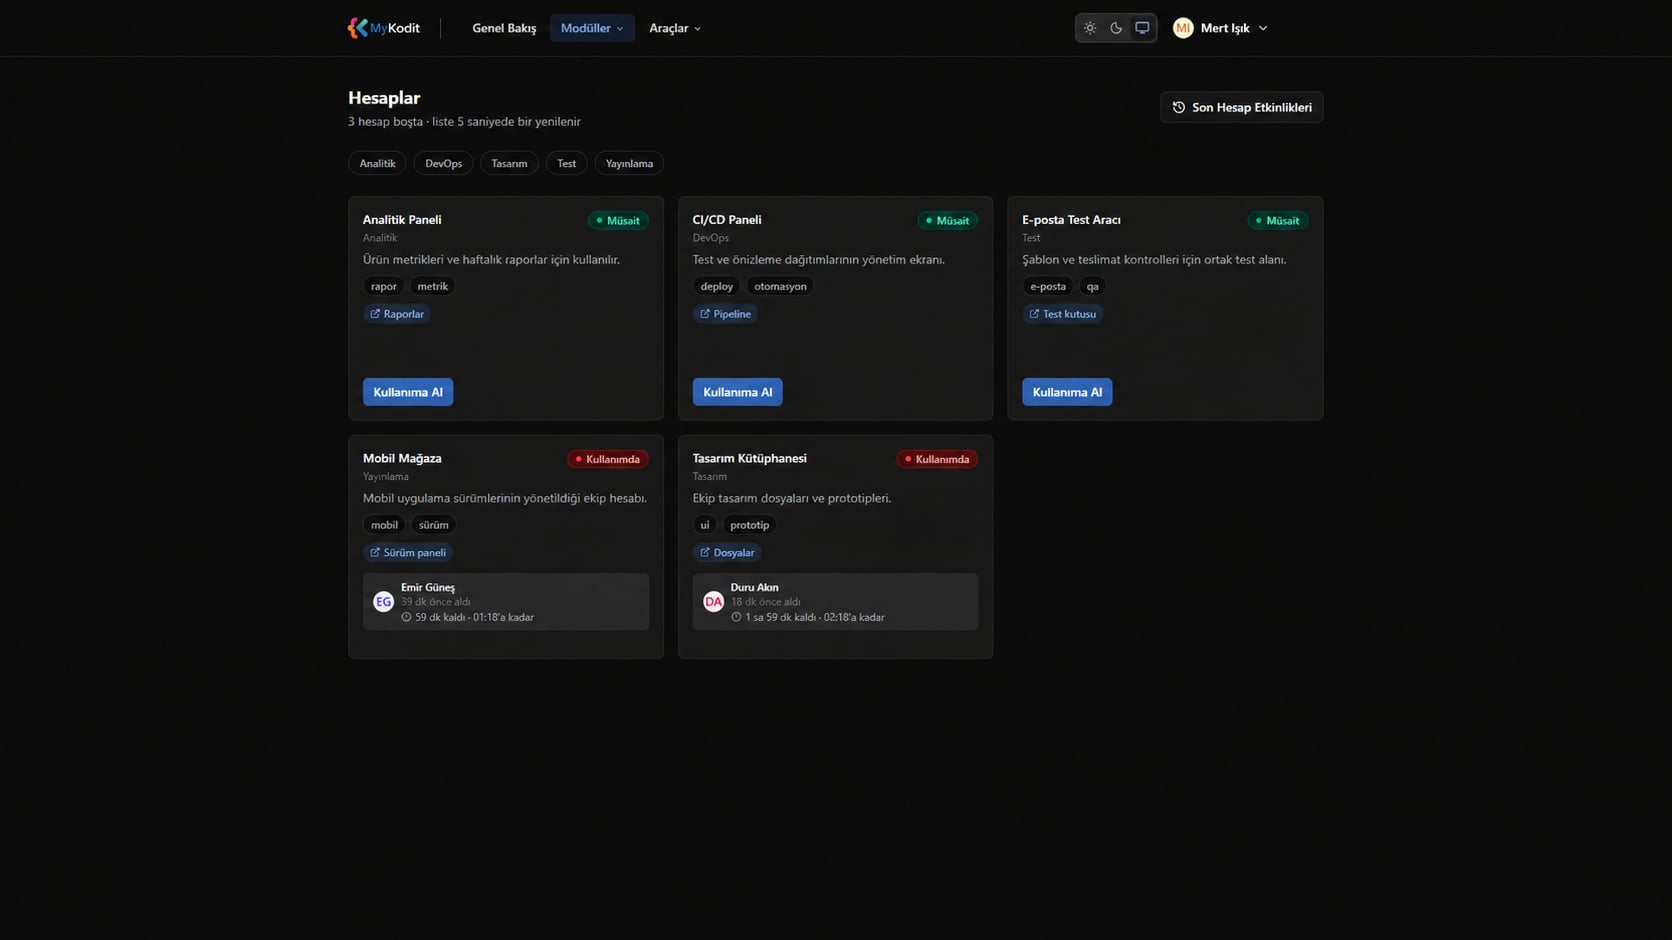The width and height of the screenshot is (1672, 940).
Task: Filter by Tasarım category chip
Action: [509, 163]
